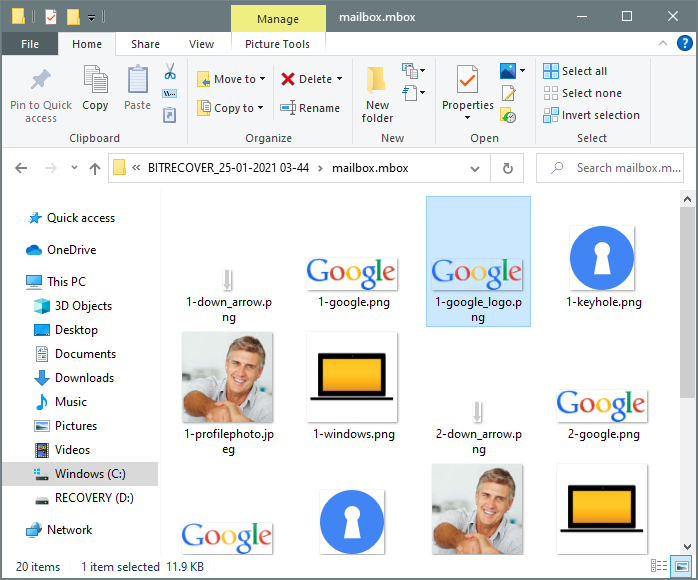Open Pictures in navigation pane
Image resolution: width=698 pixels, height=580 pixels.
pos(76,426)
